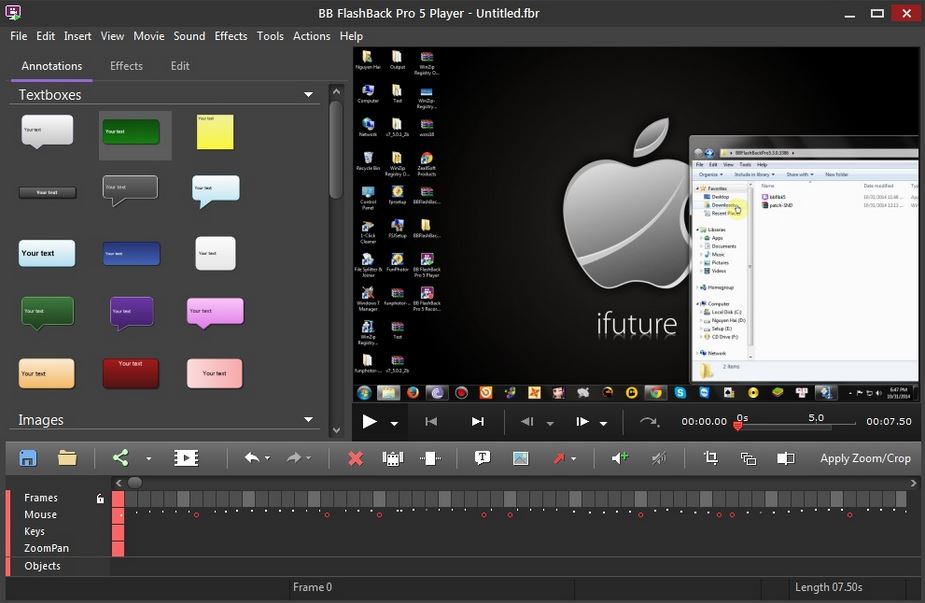This screenshot has height=603, width=925.
Task: Click the Save movie floppy disk icon
Action: [x=28, y=458]
